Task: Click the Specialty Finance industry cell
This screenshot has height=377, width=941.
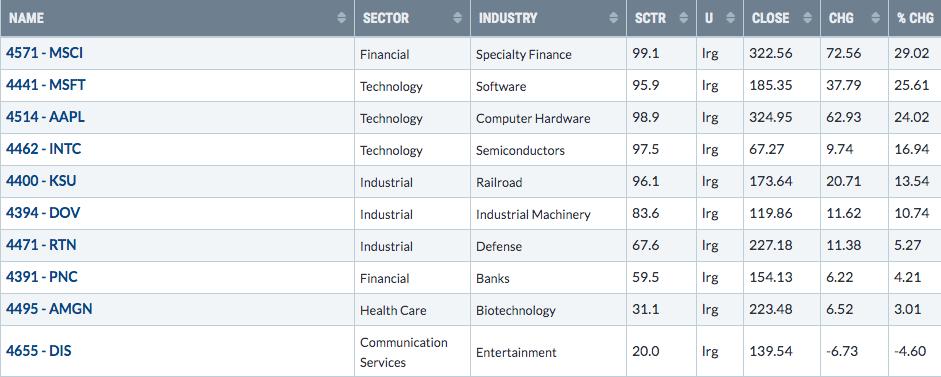Action: 523,55
